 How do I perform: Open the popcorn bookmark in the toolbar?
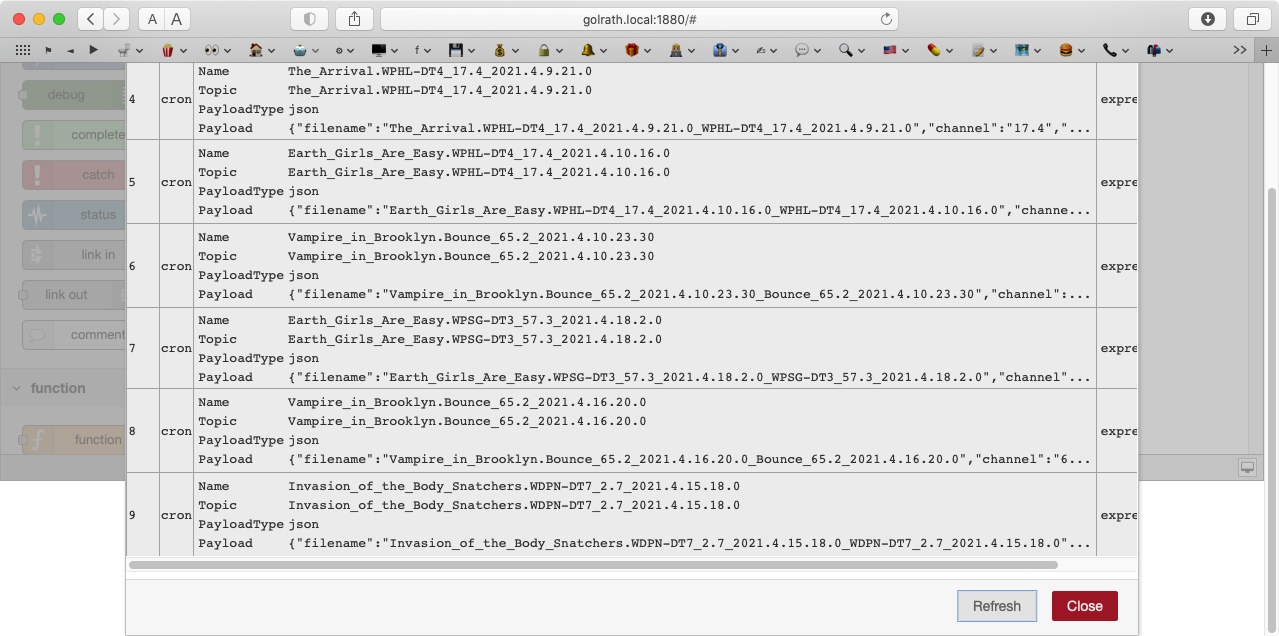pyautogui.click(x=167, y=50)
